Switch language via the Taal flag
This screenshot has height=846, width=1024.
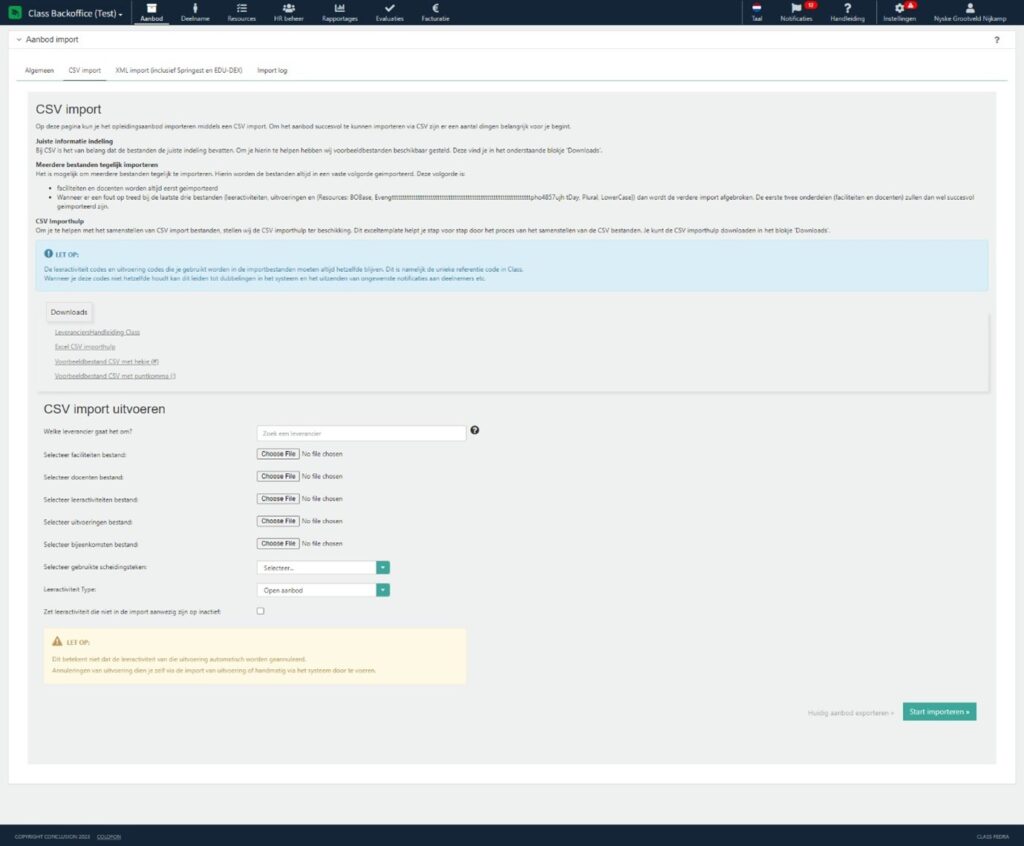(x=757, y=9)
